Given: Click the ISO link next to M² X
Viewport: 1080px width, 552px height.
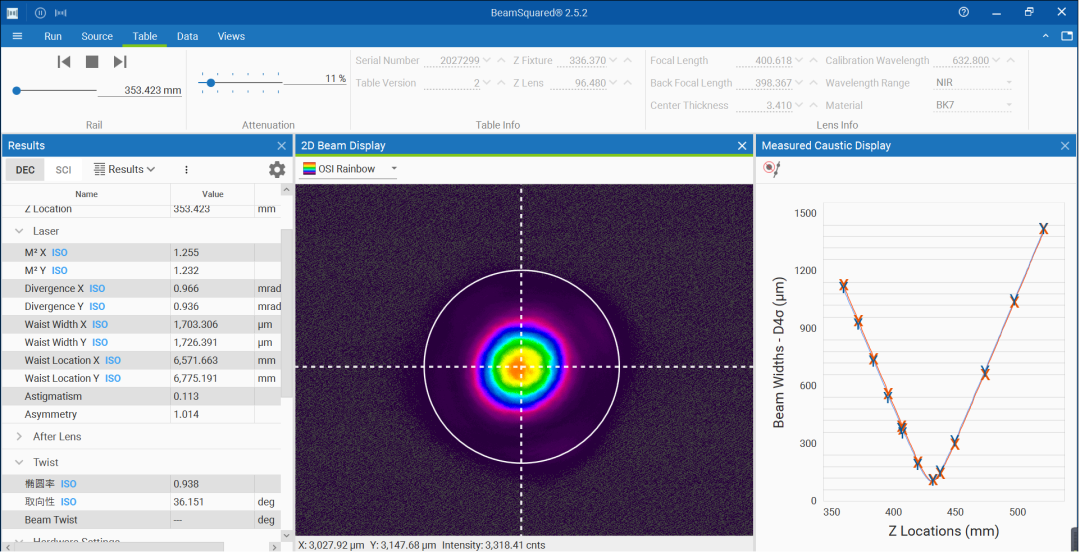Looking at the screenshot, I should coord(60,253).
